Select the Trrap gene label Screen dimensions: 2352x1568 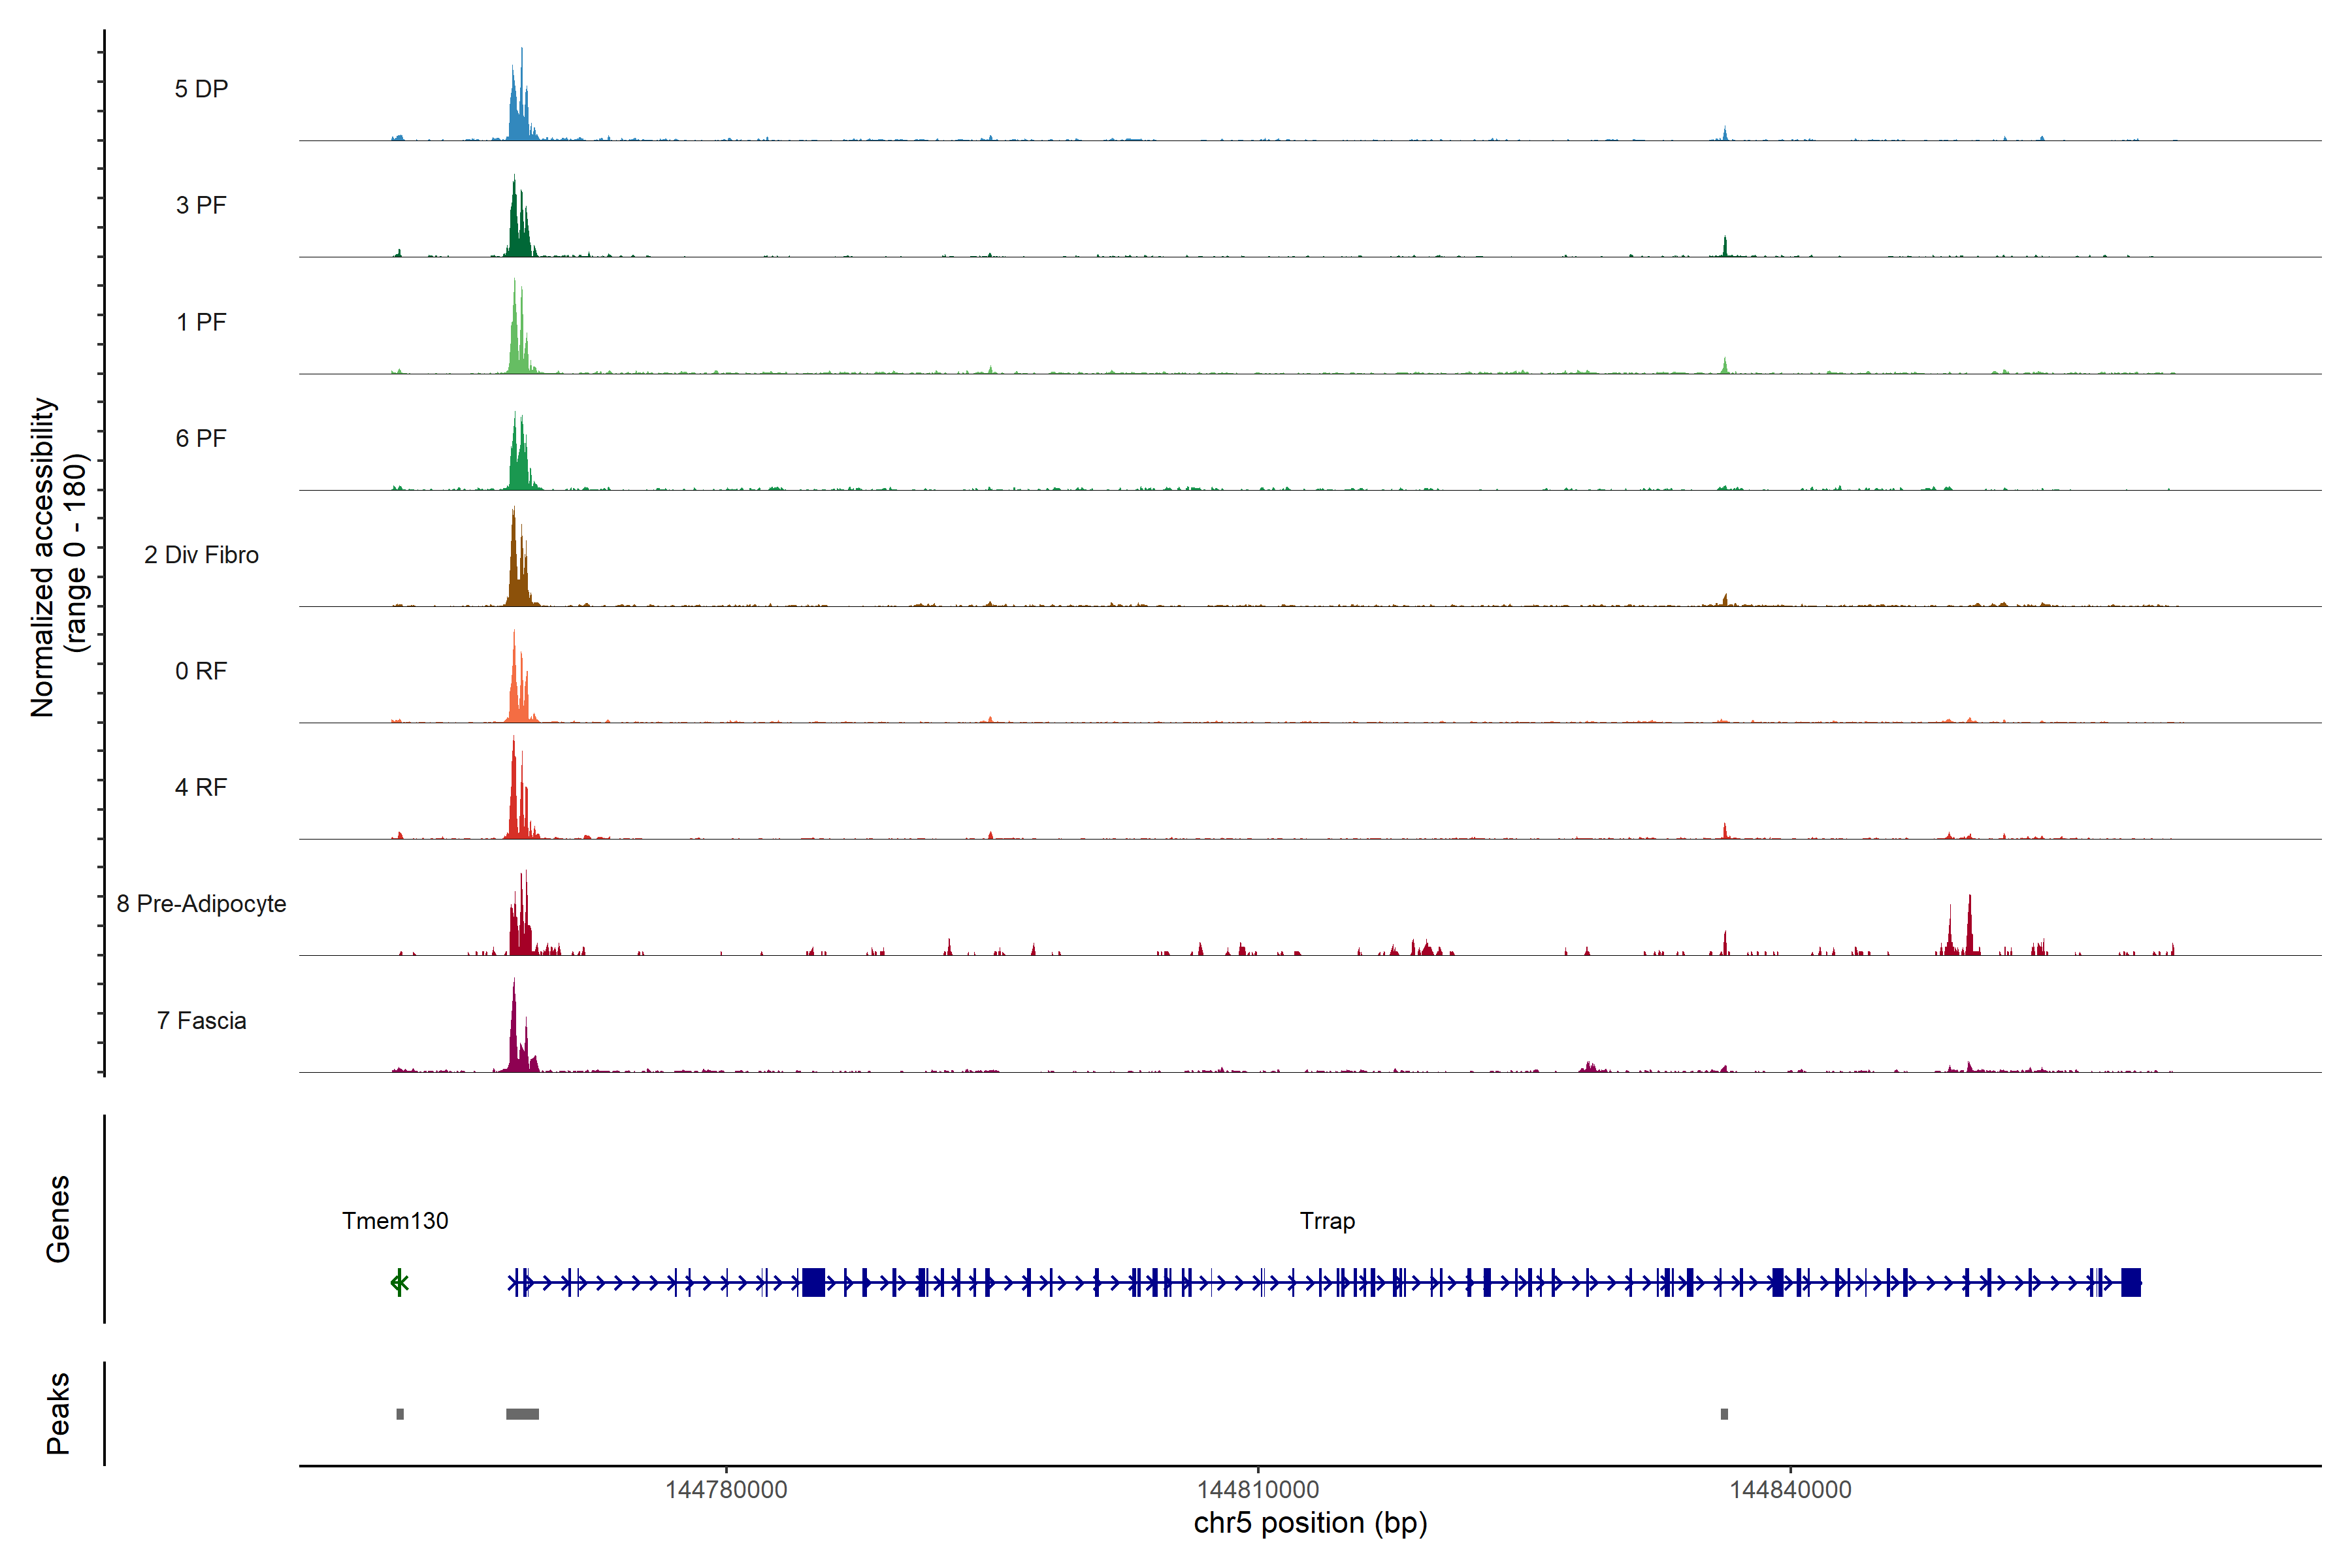click(x=1327, y=1220)
